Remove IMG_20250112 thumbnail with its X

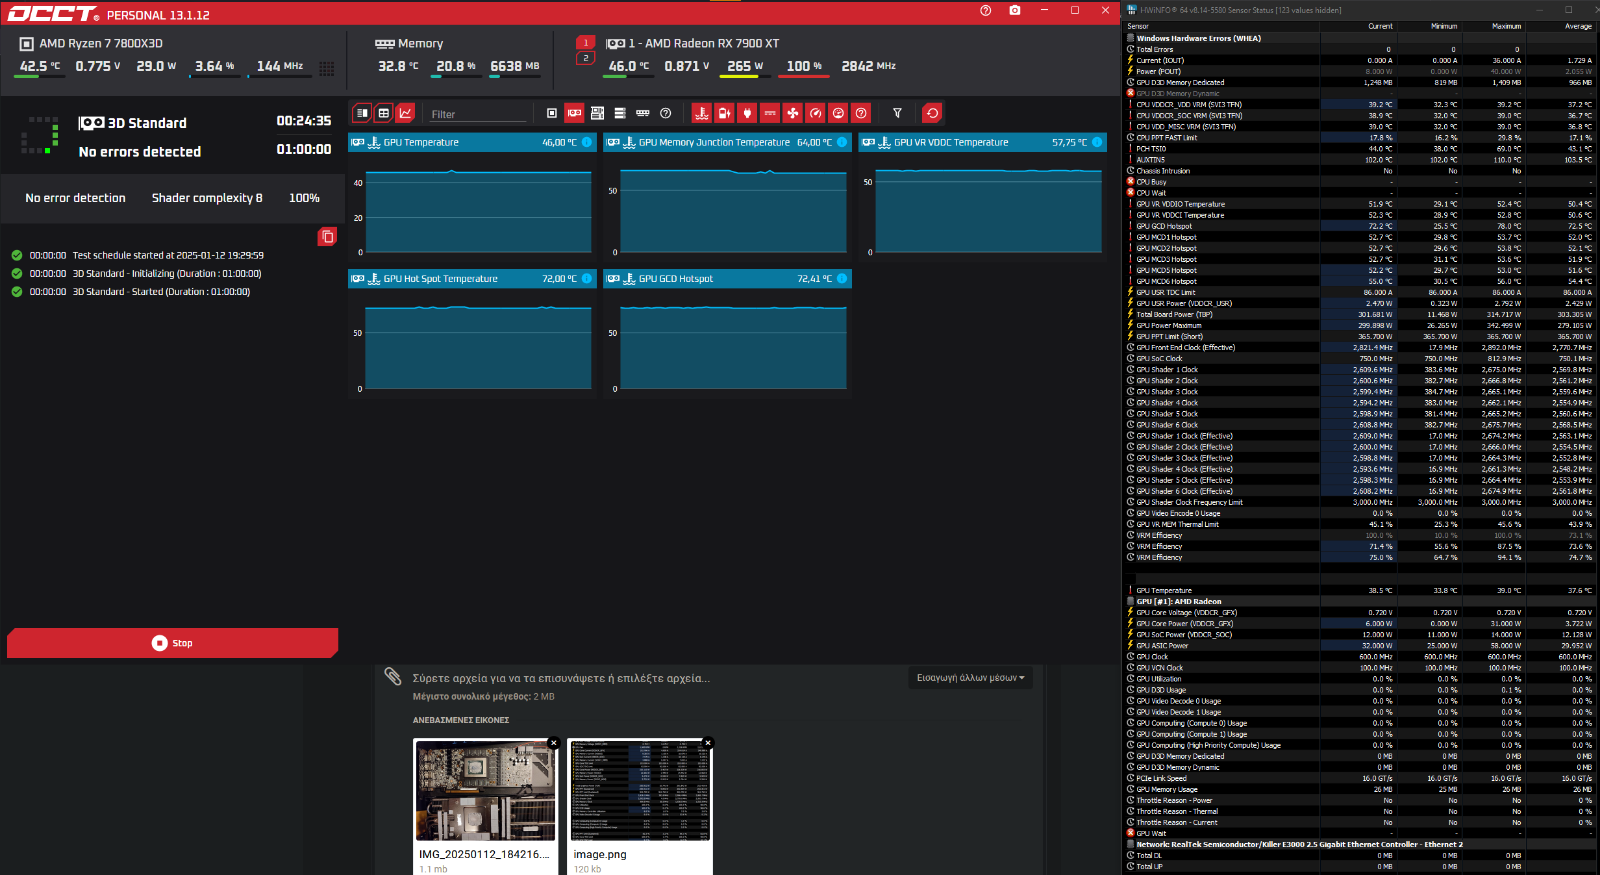click(554, 743)
